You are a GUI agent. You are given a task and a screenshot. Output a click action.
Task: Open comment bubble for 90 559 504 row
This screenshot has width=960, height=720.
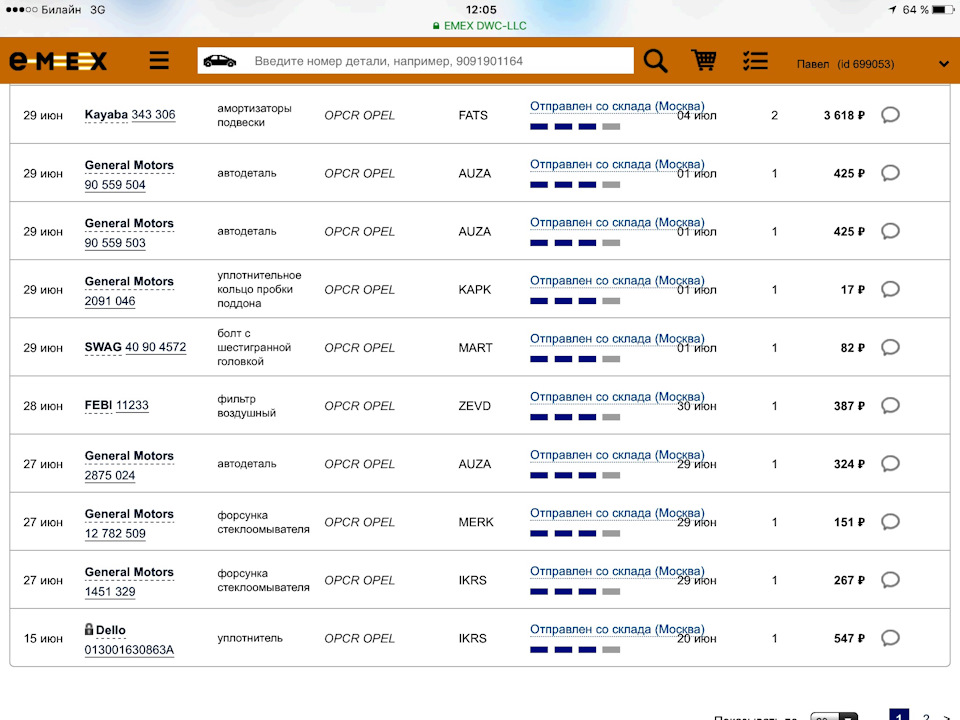pyautogui.click(x=890, y=173)
